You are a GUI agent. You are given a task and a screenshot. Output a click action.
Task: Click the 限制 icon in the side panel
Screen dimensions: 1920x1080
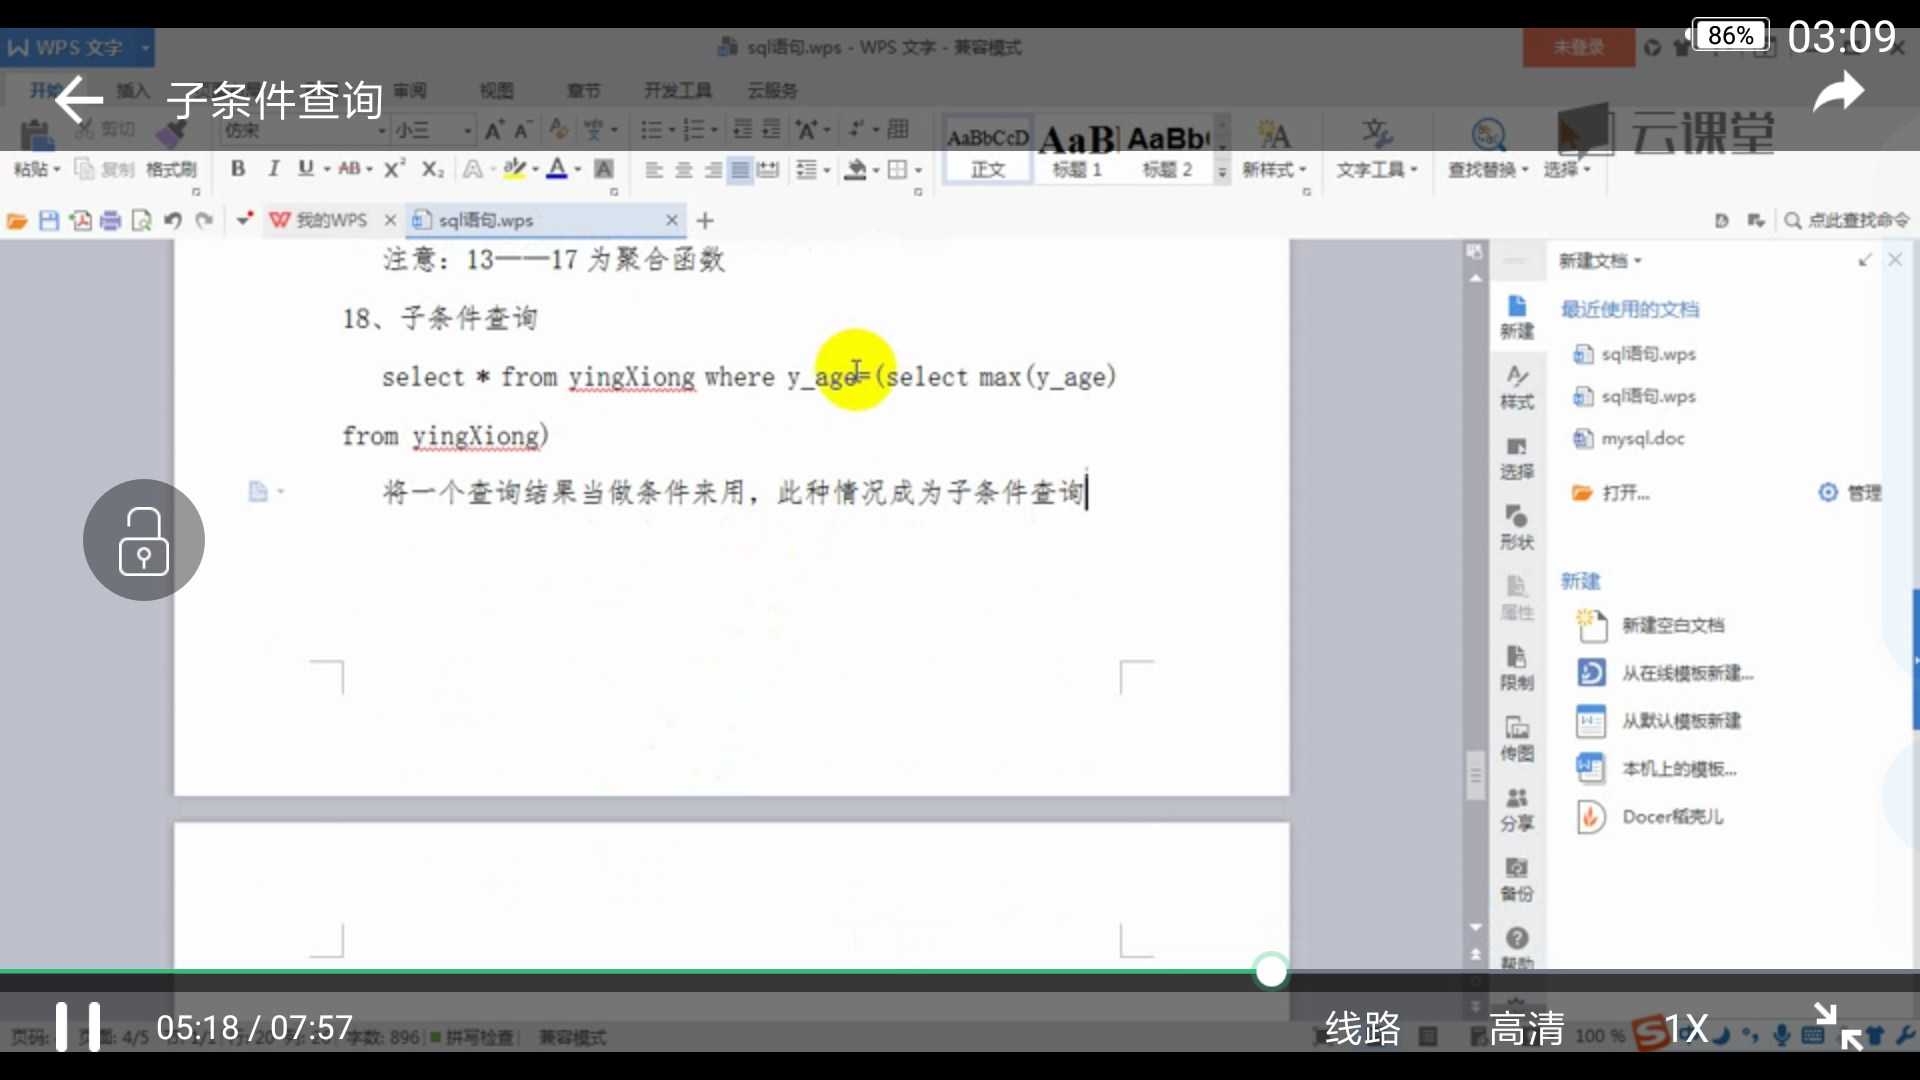coord(1517,669)
